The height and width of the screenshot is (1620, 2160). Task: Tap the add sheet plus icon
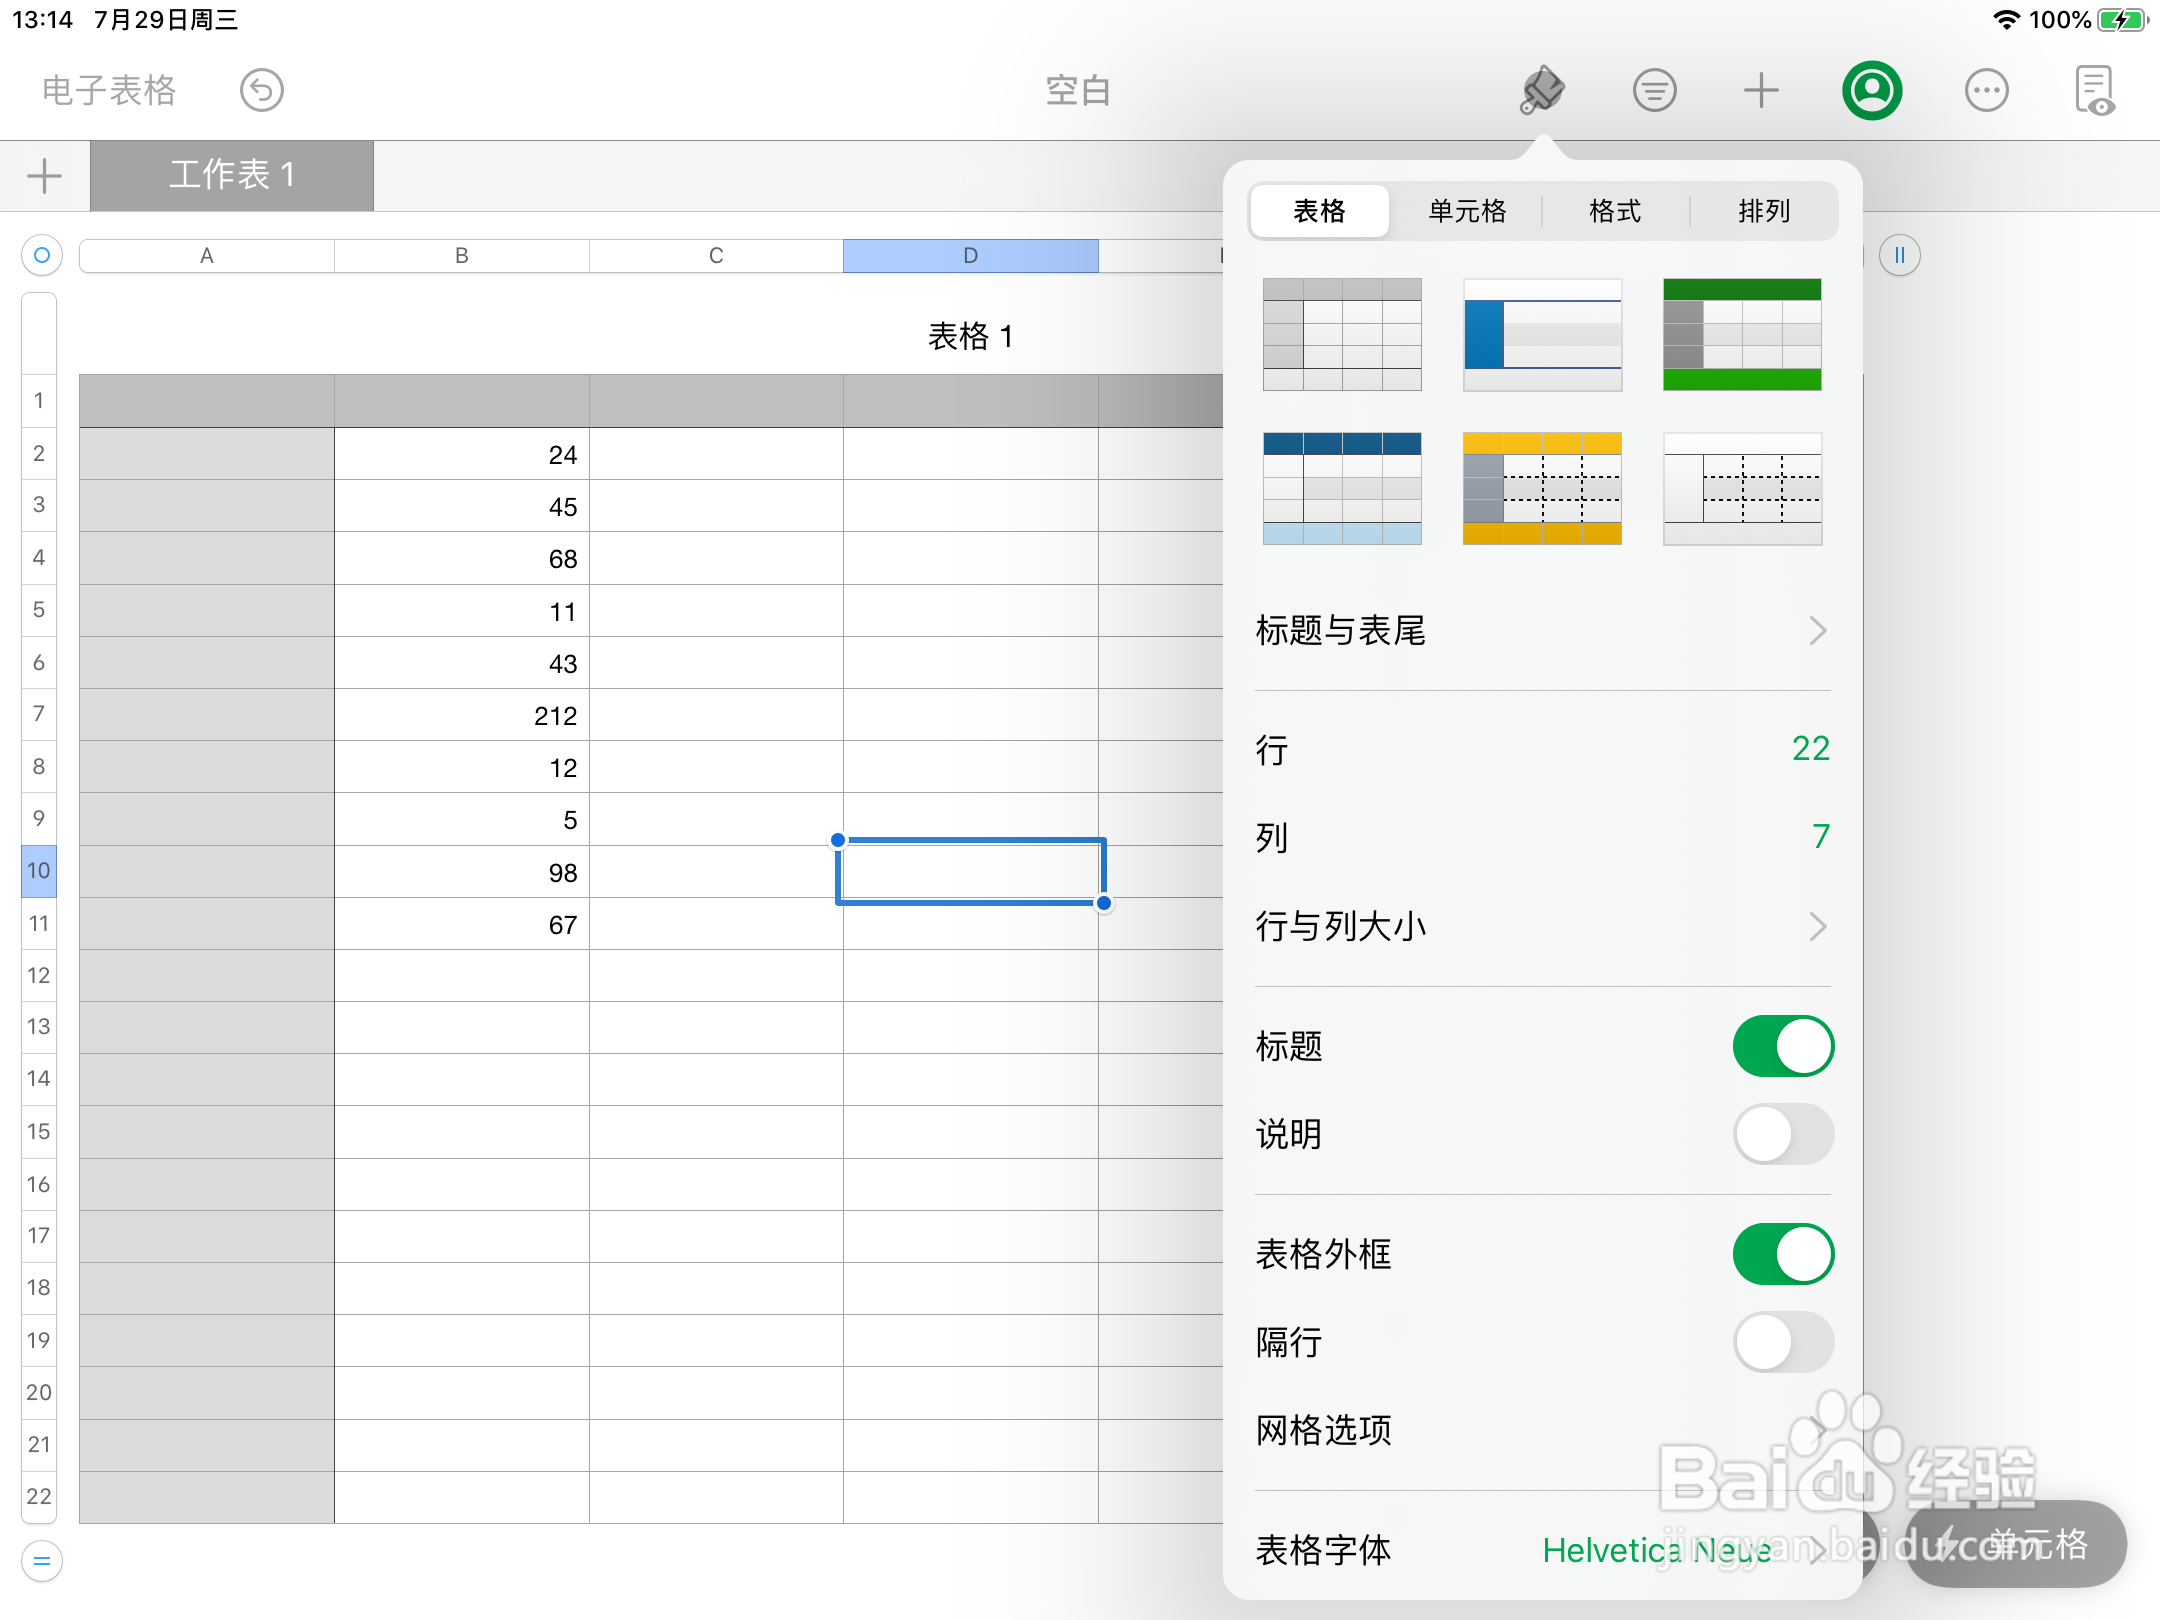[x=43, y=176]
